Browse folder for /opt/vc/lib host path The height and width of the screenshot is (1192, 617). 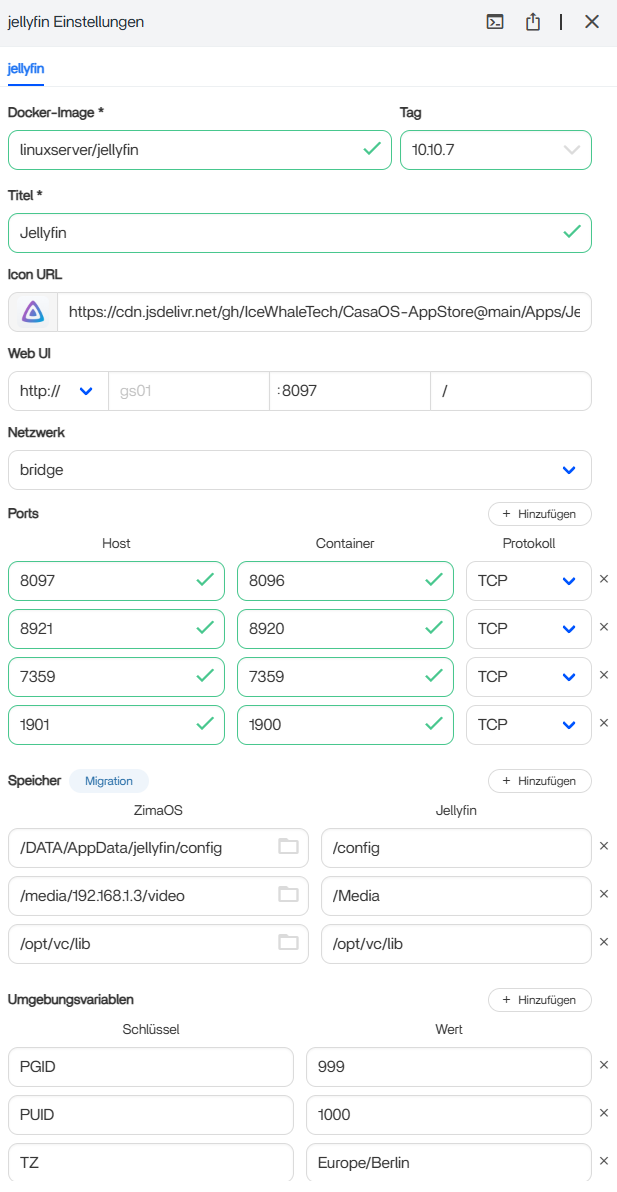tap(288, 943)
